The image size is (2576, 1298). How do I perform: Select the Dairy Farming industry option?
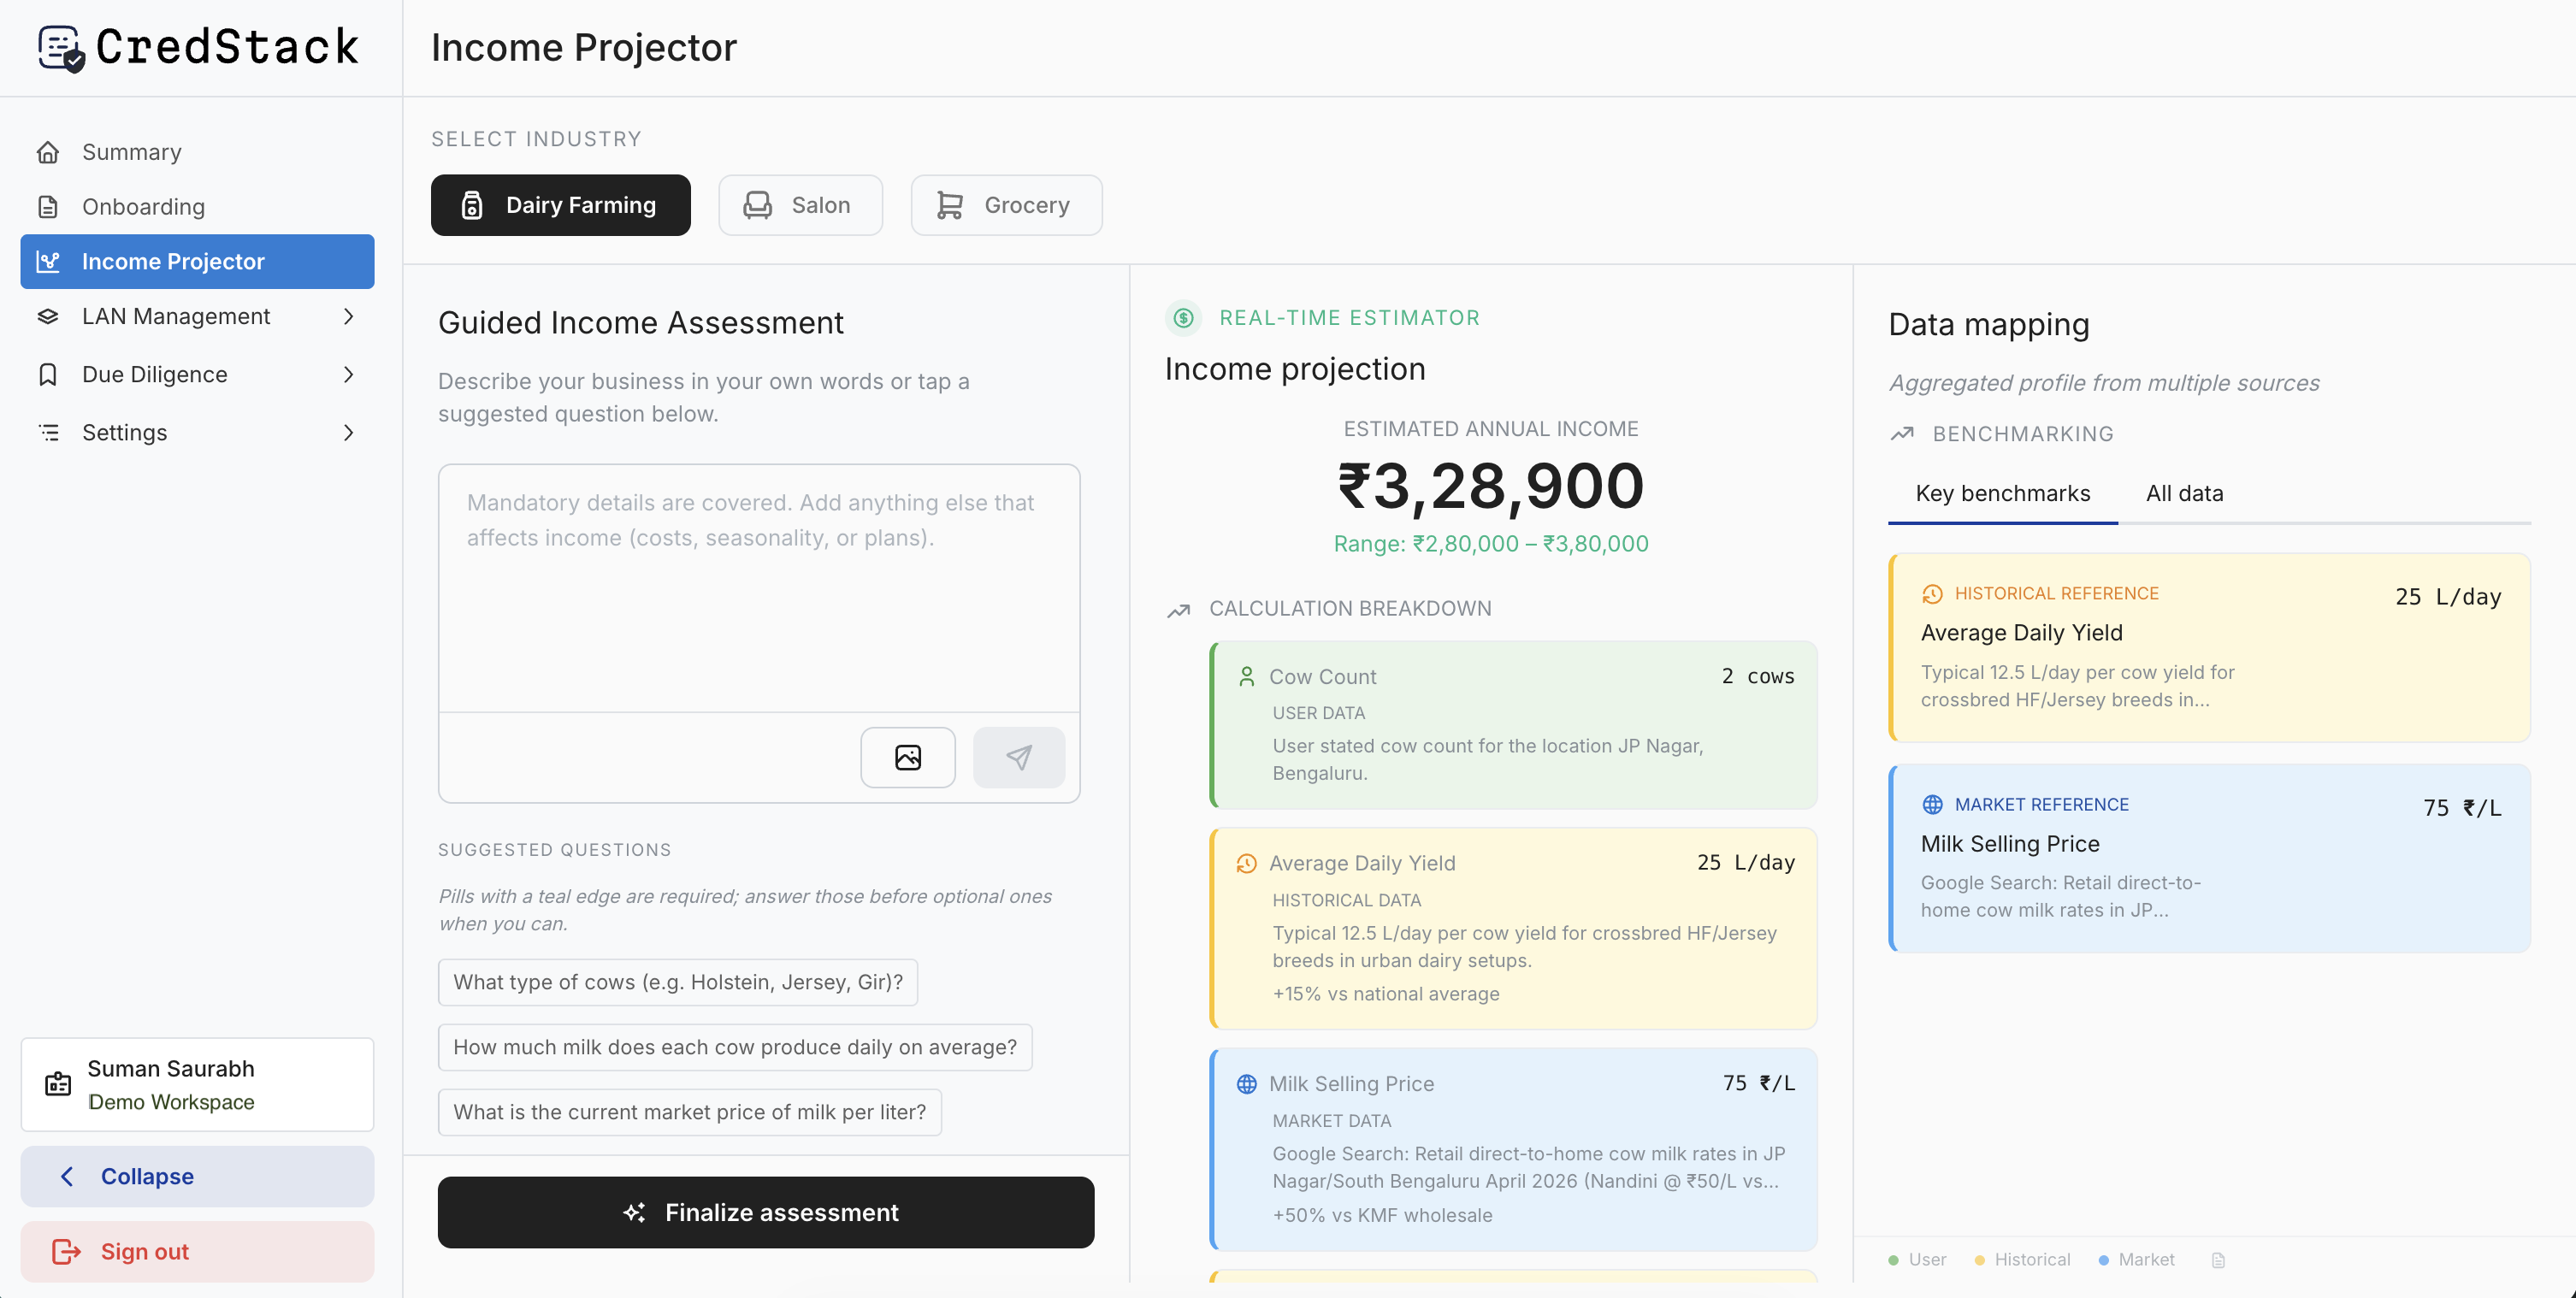(560, 205)
